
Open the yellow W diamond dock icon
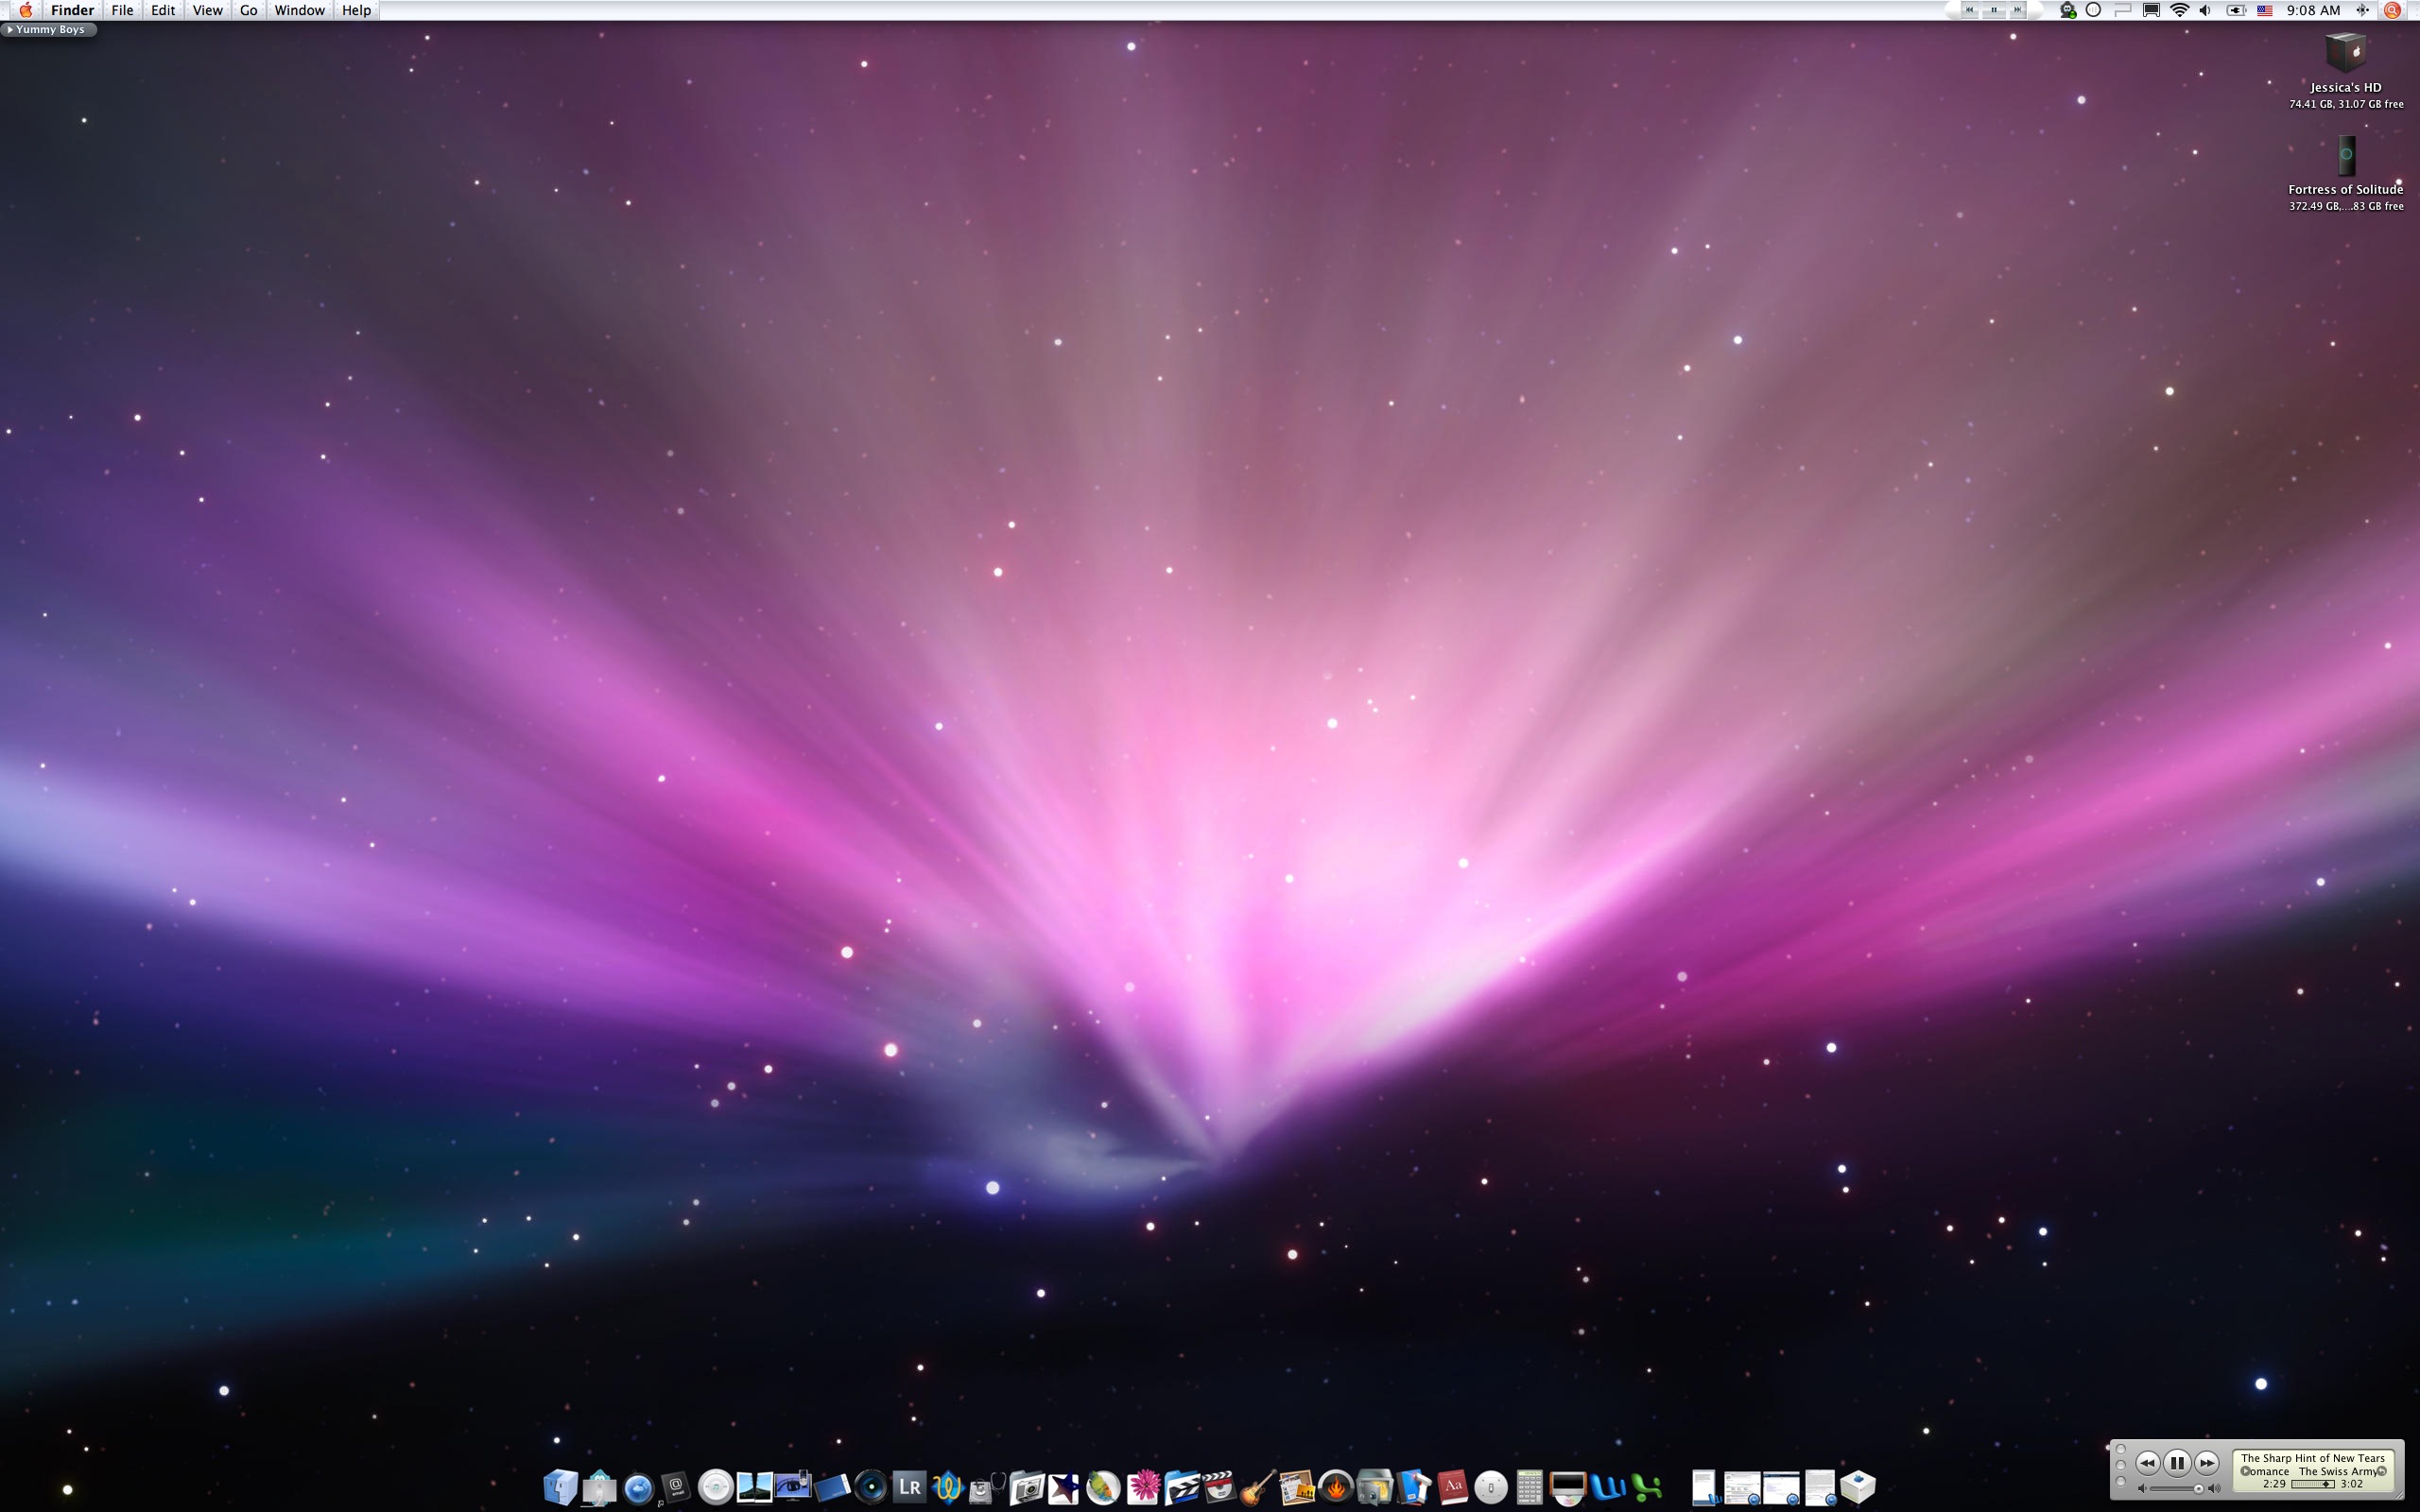(948, 1488)
